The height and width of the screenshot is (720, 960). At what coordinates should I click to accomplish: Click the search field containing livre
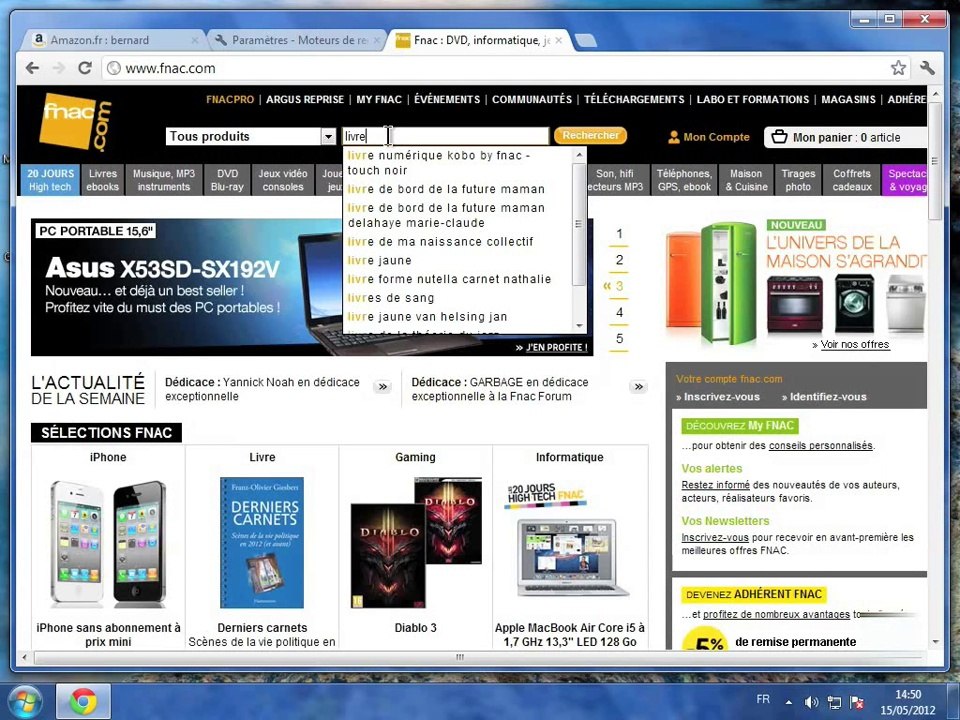point(445,136)
